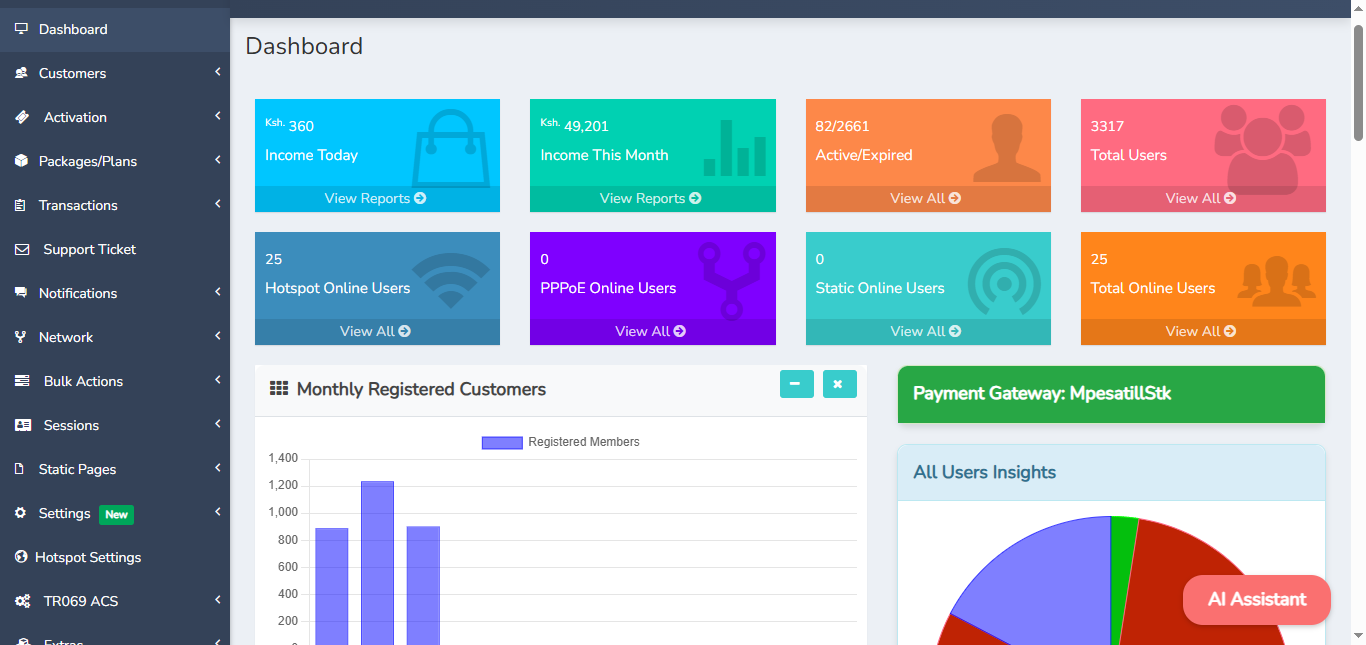
Task: Open the Dashboard menu item
Action: [x=115, y=29]
